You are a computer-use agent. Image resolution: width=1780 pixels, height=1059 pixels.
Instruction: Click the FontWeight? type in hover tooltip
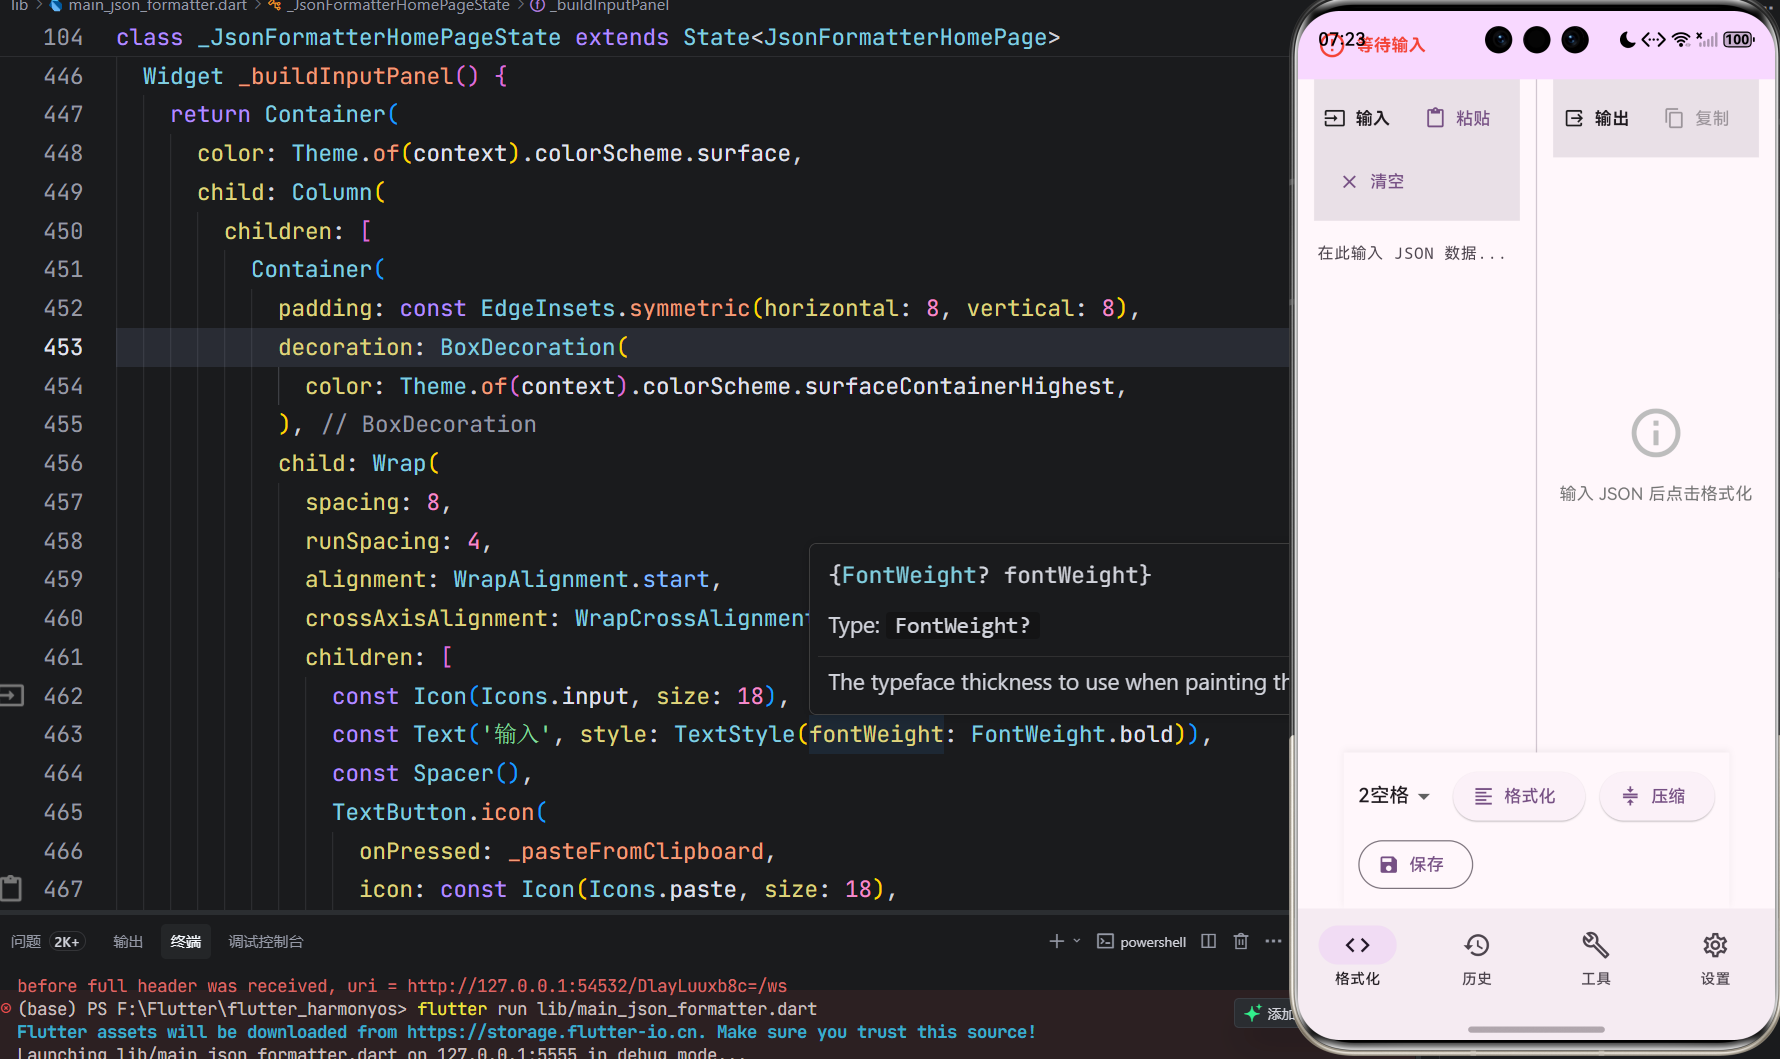coord(962,626)
